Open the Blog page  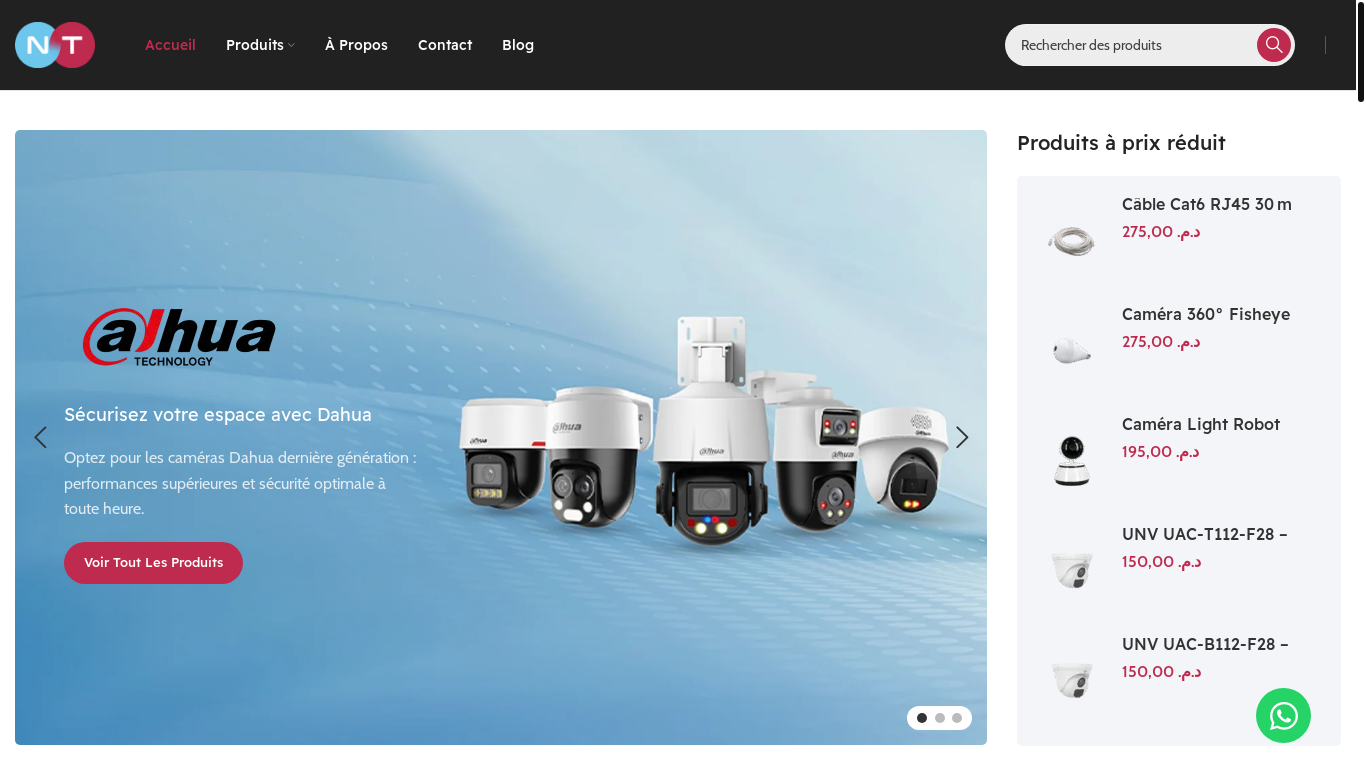[x=518, y=45]
